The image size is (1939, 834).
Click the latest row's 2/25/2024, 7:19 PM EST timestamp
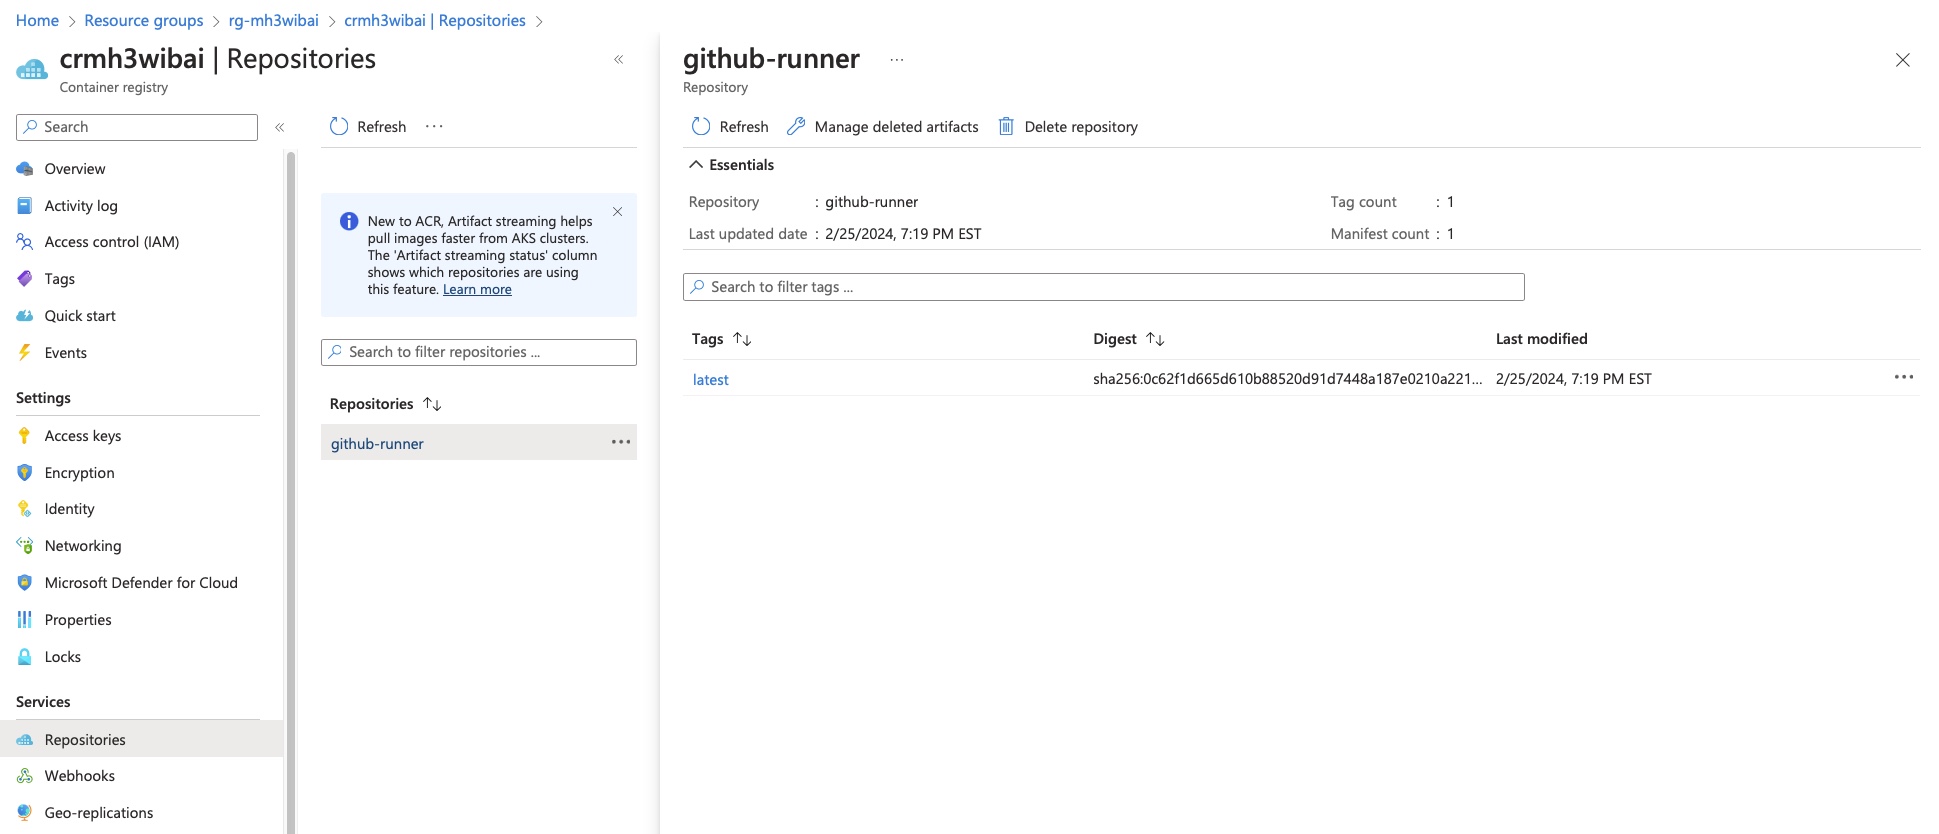click(1574, 379)
